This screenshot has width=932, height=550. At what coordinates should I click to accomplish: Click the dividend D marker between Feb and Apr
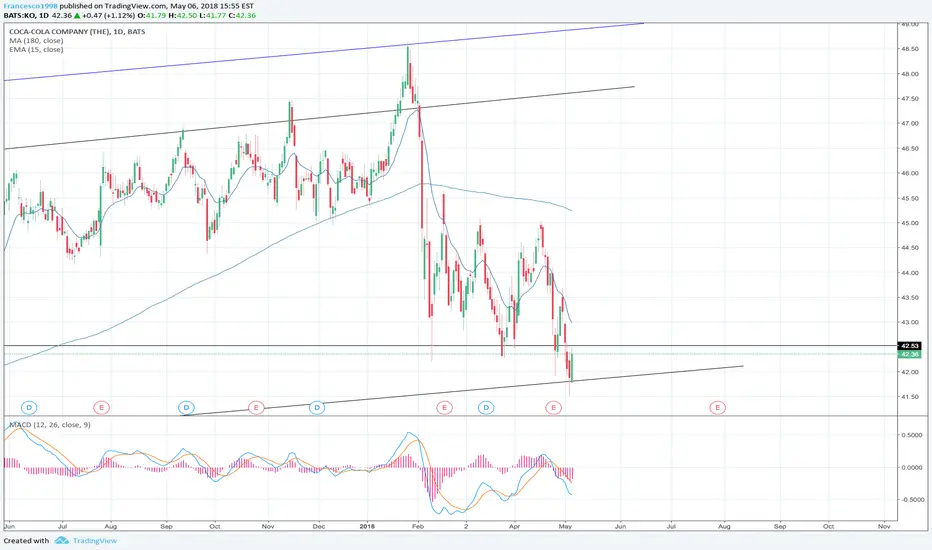[486, 407]
